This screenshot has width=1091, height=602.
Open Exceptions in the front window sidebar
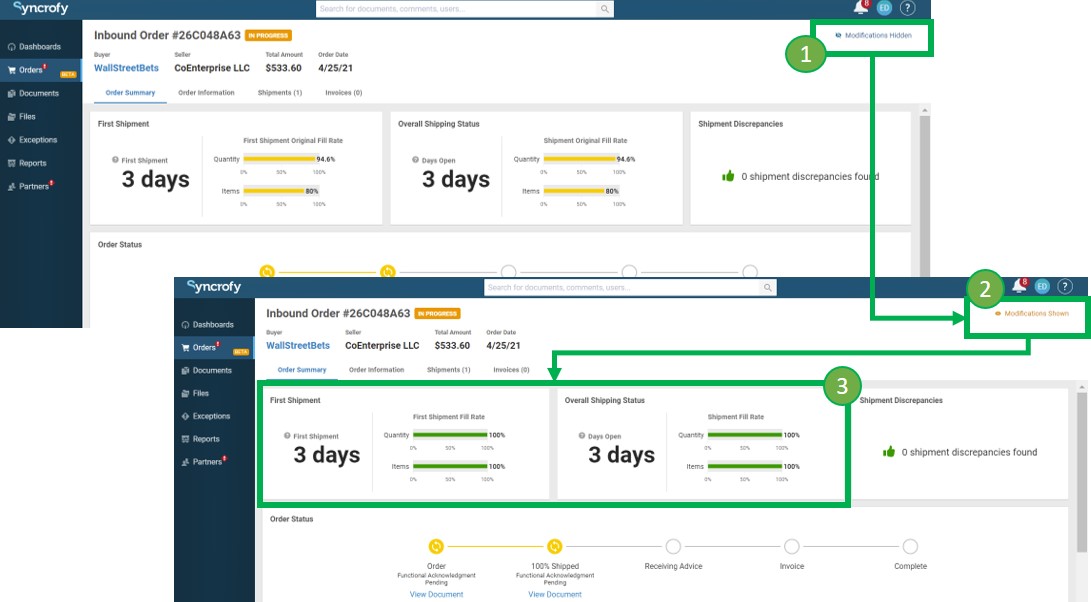(206, 416)
